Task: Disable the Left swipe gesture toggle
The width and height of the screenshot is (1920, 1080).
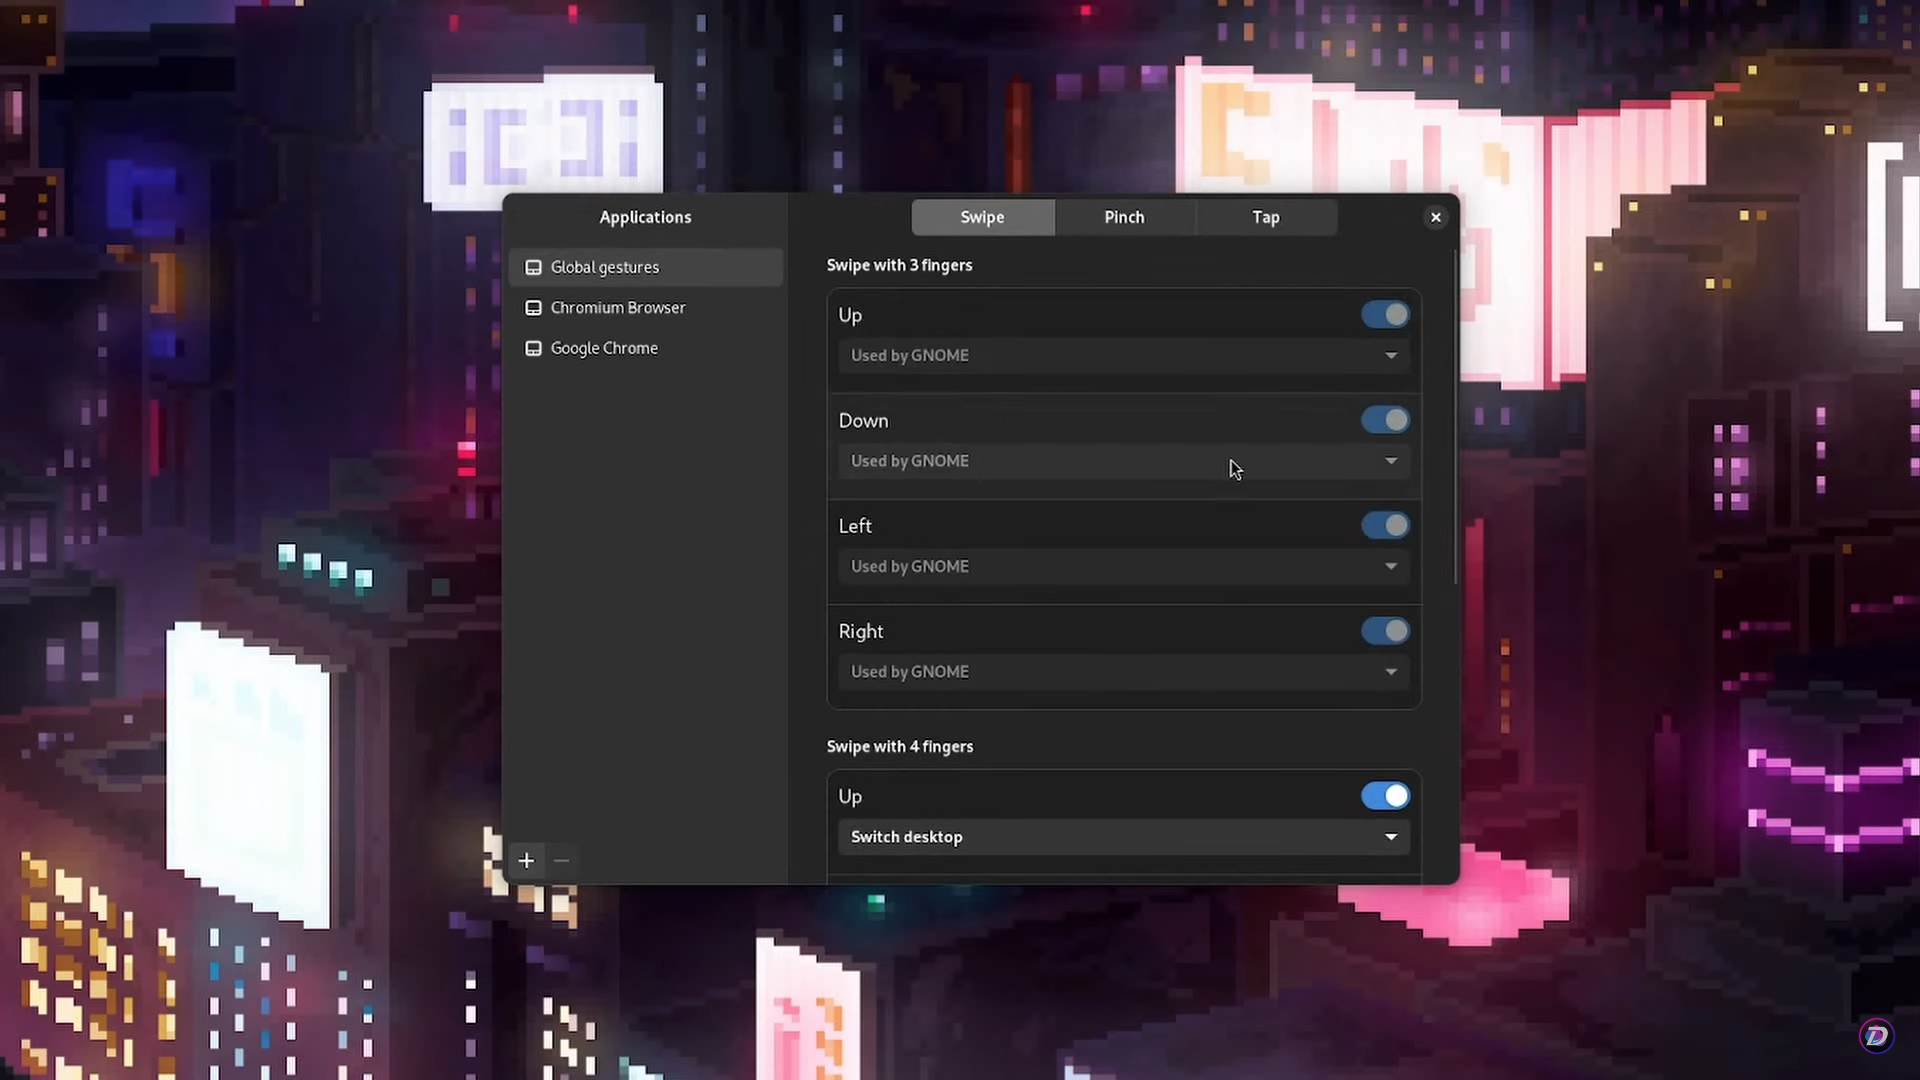Action: coord(1384,525)
